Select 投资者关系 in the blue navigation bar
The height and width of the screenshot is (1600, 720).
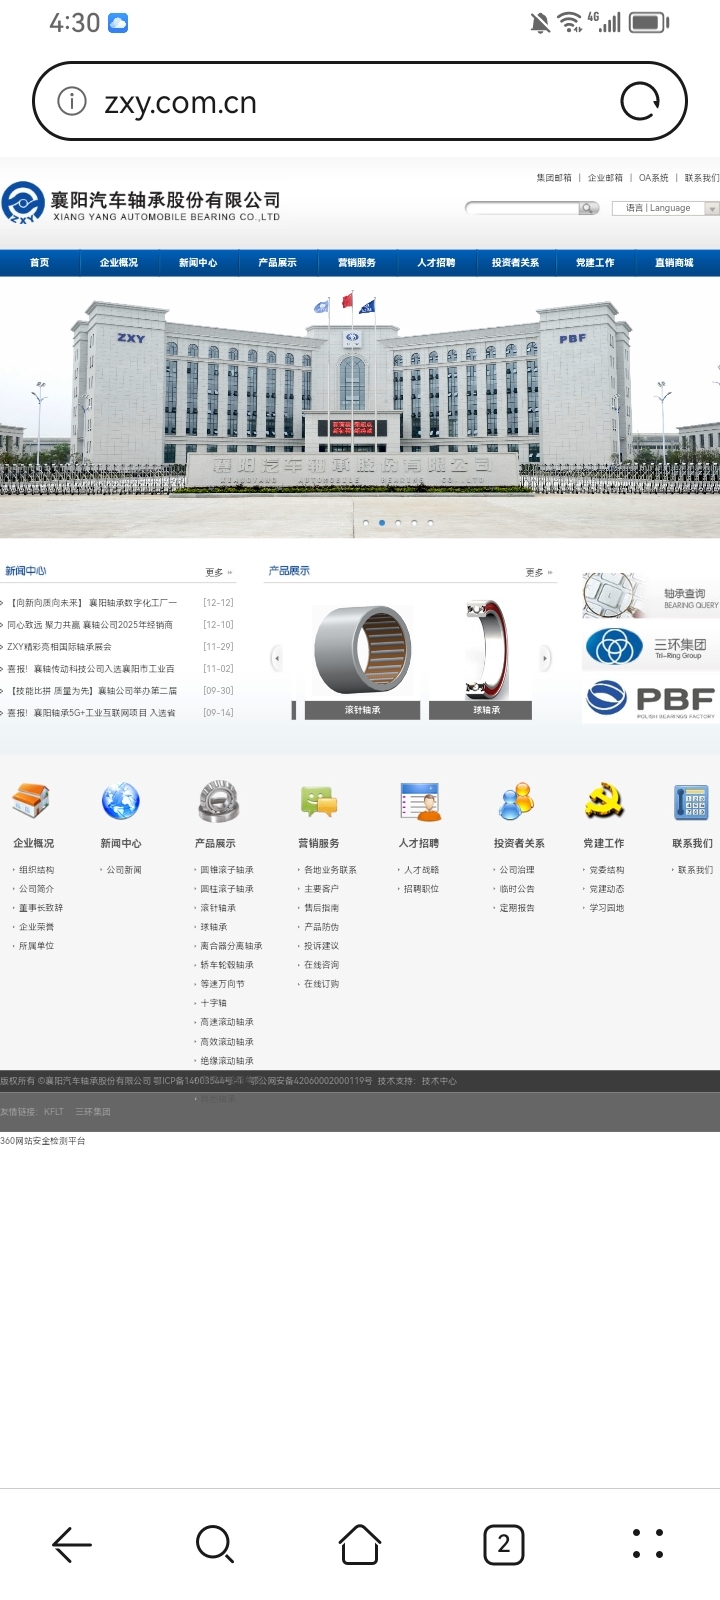pos(515,263)
